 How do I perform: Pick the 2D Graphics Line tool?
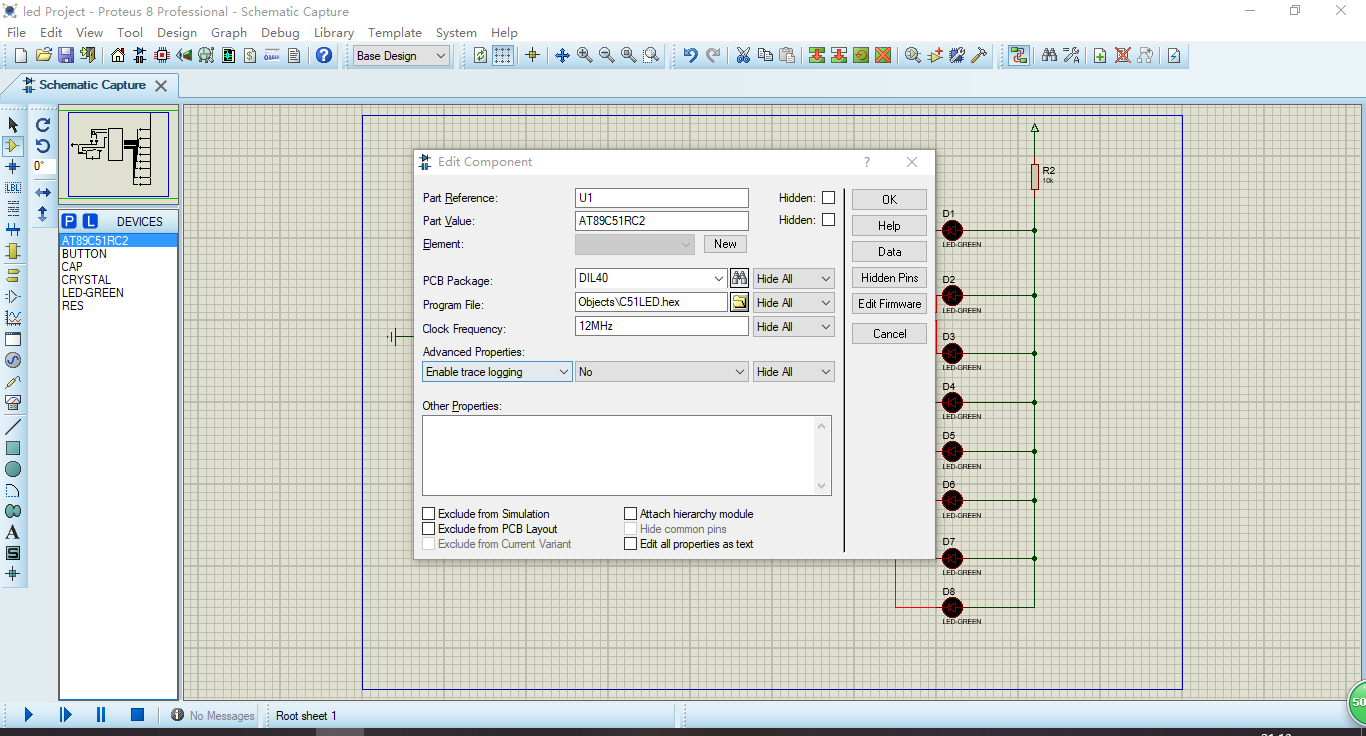(13, 427)
